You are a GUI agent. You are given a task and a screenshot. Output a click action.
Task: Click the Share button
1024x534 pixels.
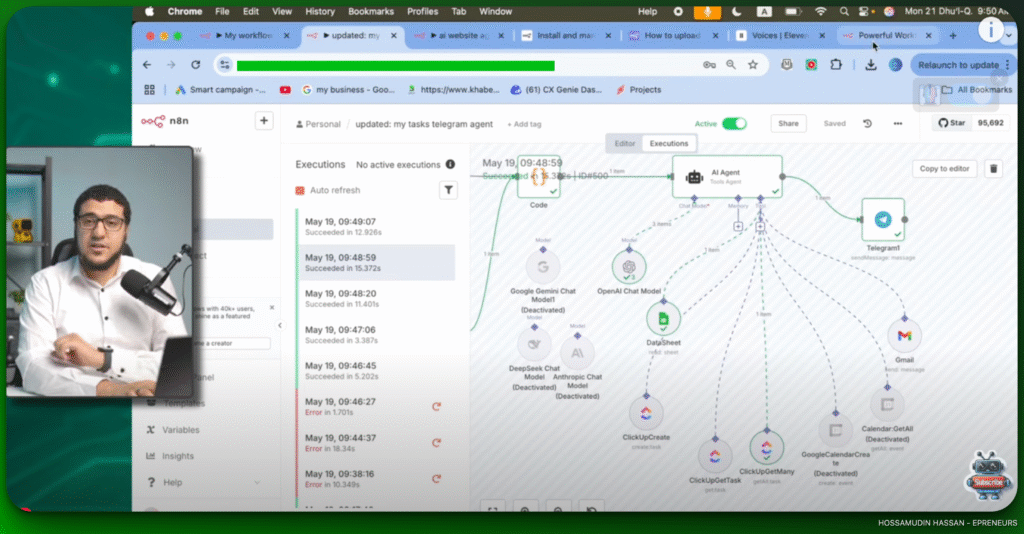tap(788, 123)
